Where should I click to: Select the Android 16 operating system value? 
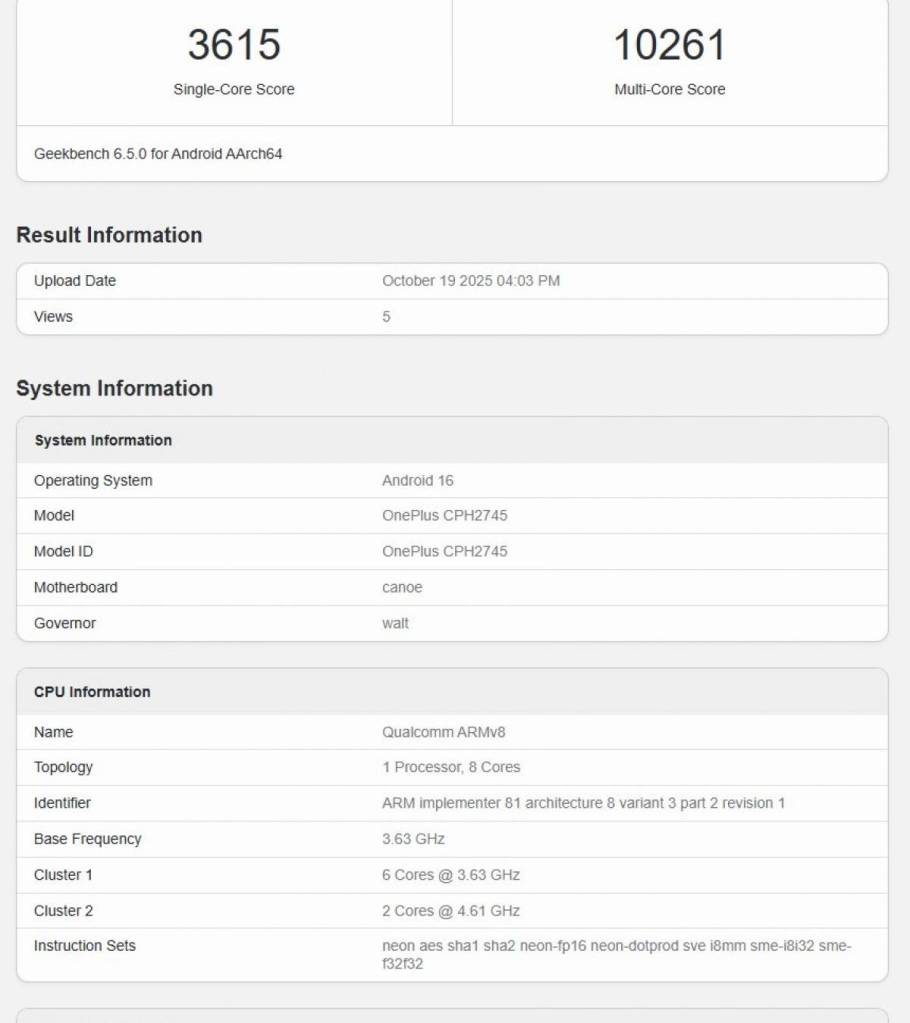tap(417, 480)
